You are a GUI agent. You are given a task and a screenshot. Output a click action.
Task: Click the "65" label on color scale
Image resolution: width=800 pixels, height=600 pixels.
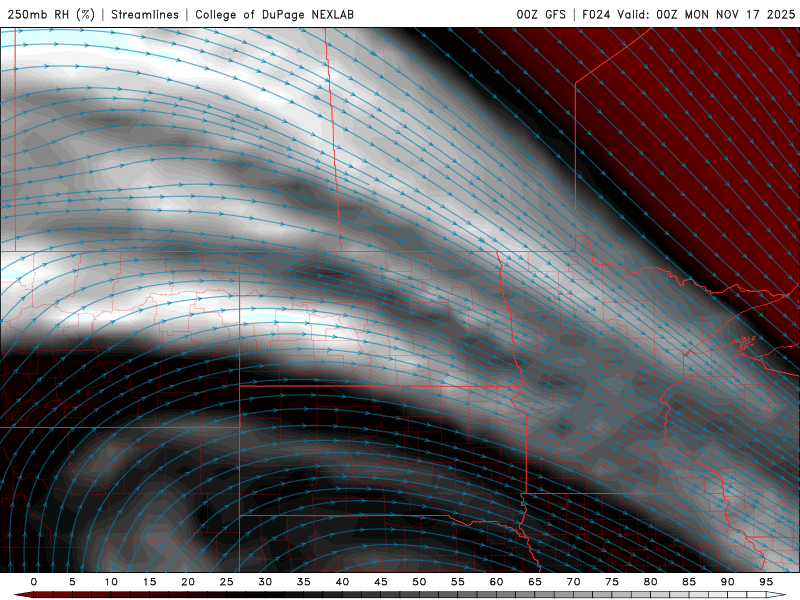click(x=535, y=582)
